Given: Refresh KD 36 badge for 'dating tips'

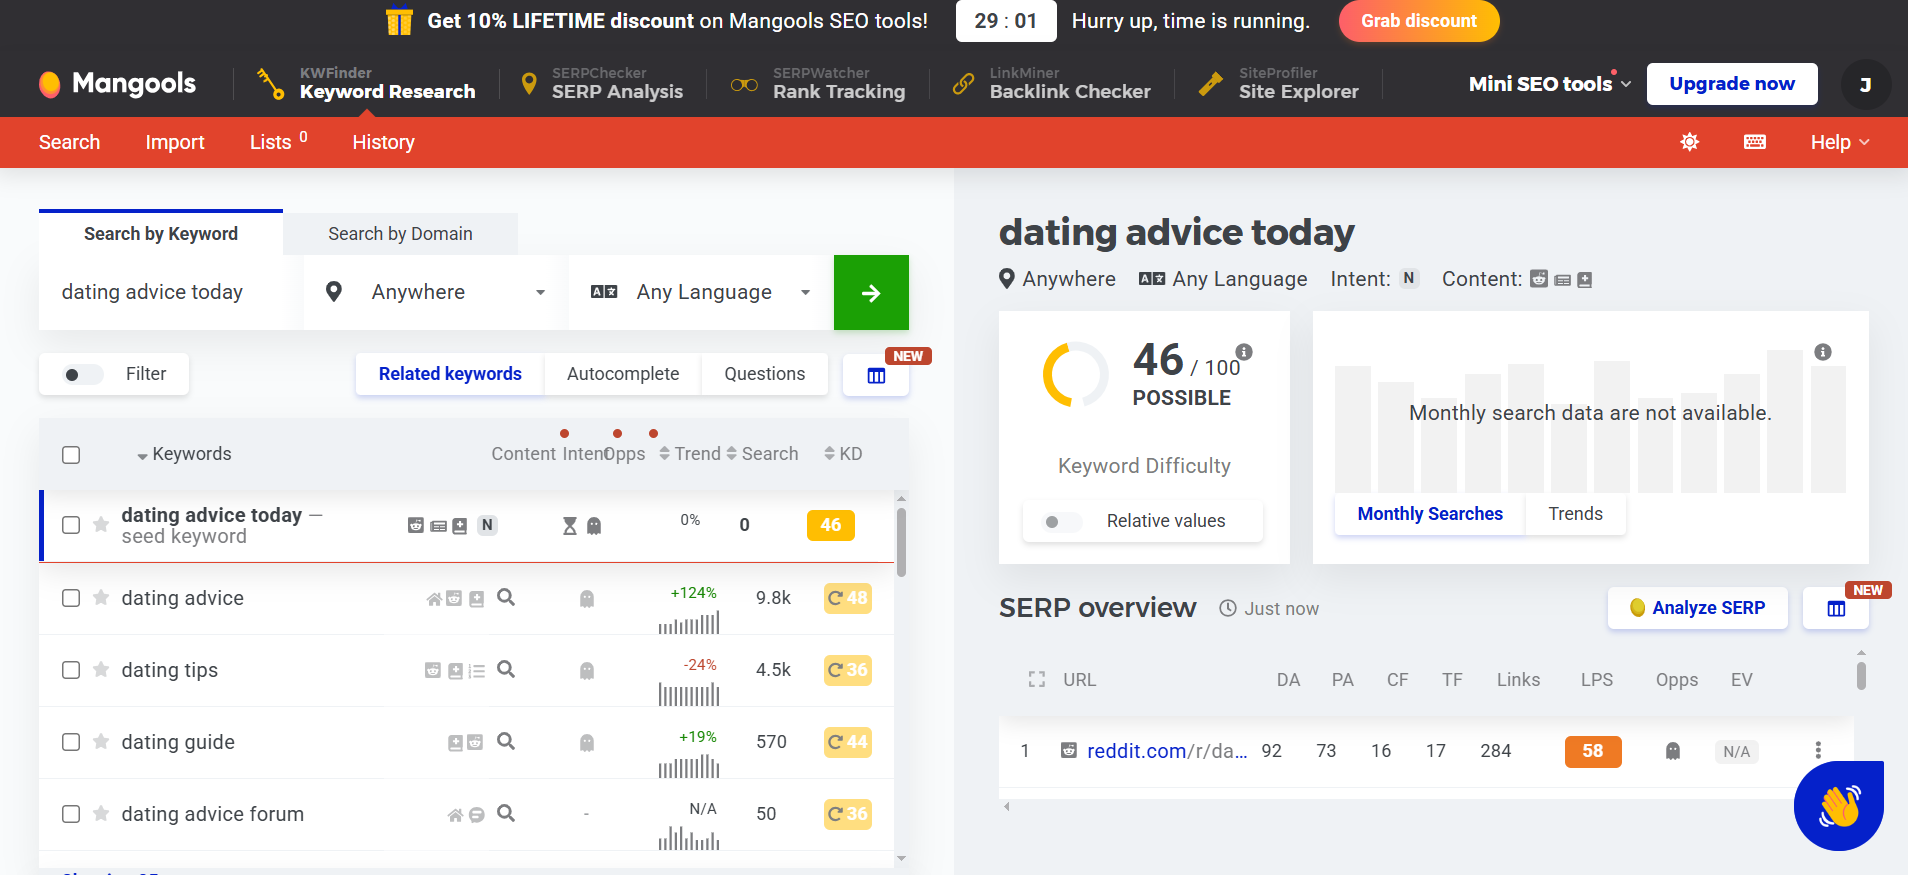Looking at the screenshot, I should pyautogui.click(x=847, y=670).
